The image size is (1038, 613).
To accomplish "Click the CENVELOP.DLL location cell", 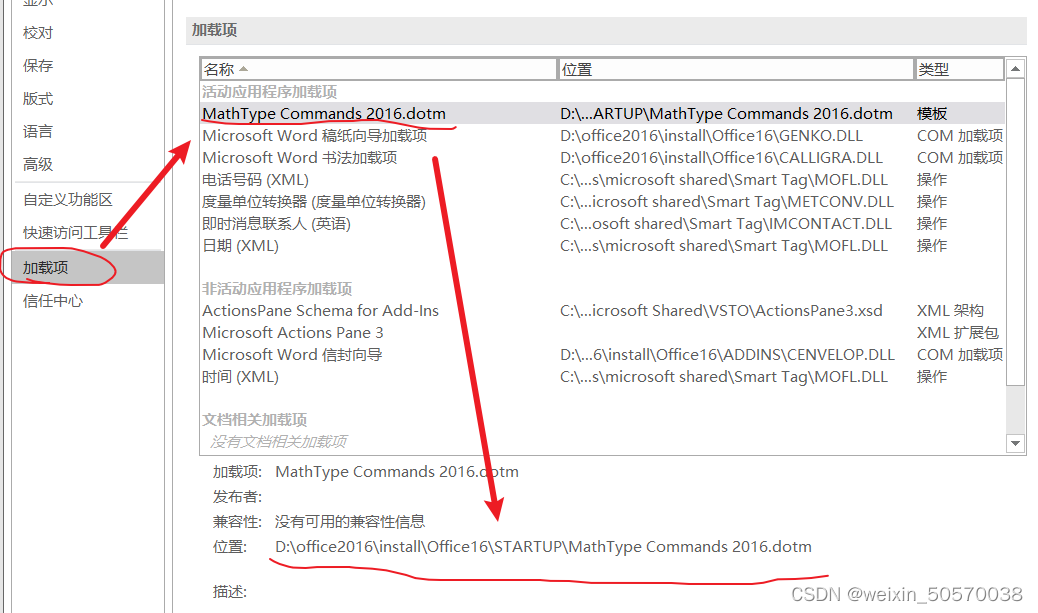I will pos(727,354).
